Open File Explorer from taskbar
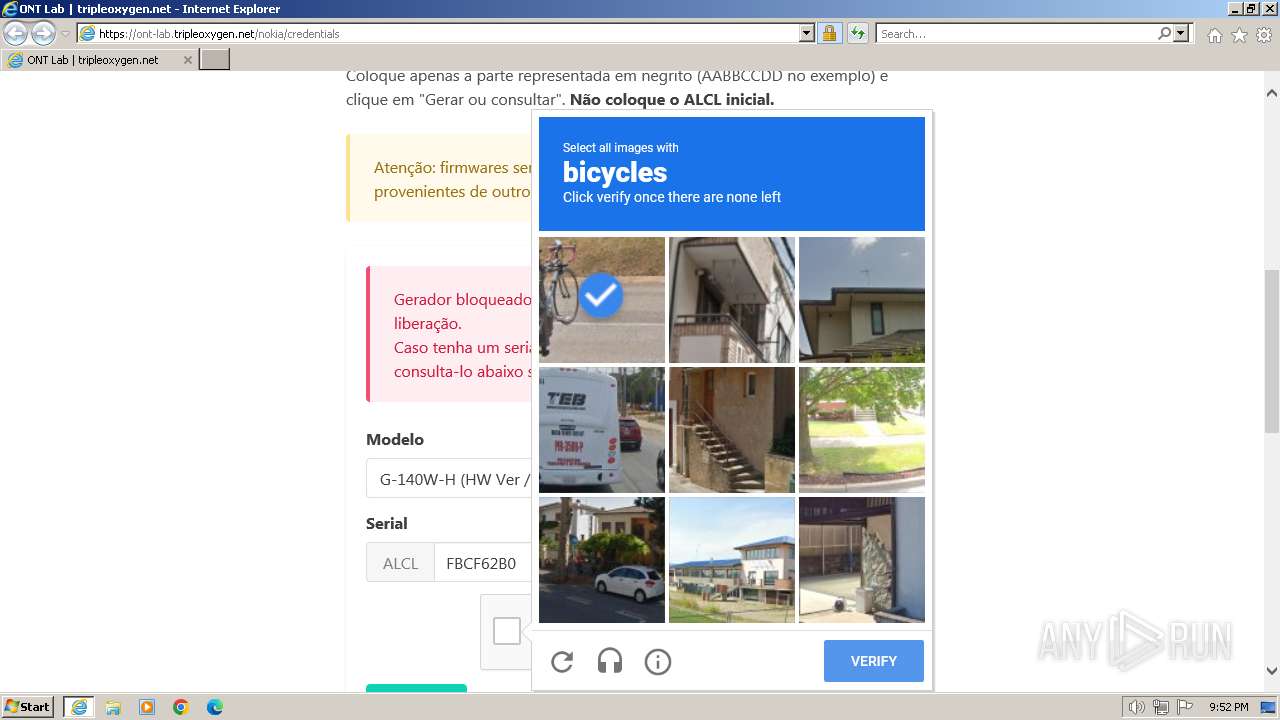Screen dimensions: 1280x720 [x=113, y=707]
